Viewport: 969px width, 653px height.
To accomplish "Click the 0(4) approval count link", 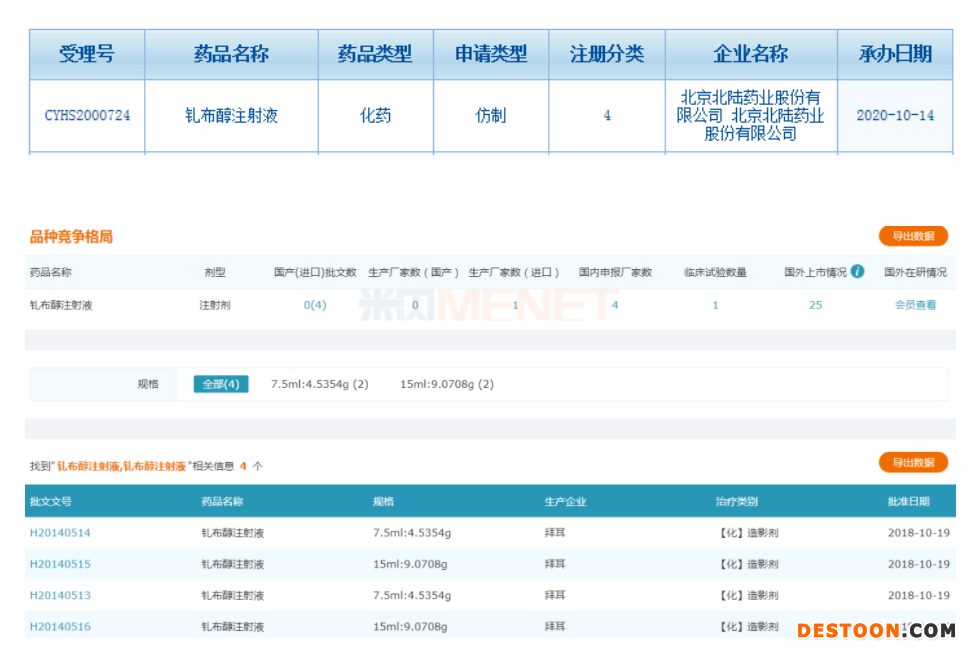I will (315, 305).
